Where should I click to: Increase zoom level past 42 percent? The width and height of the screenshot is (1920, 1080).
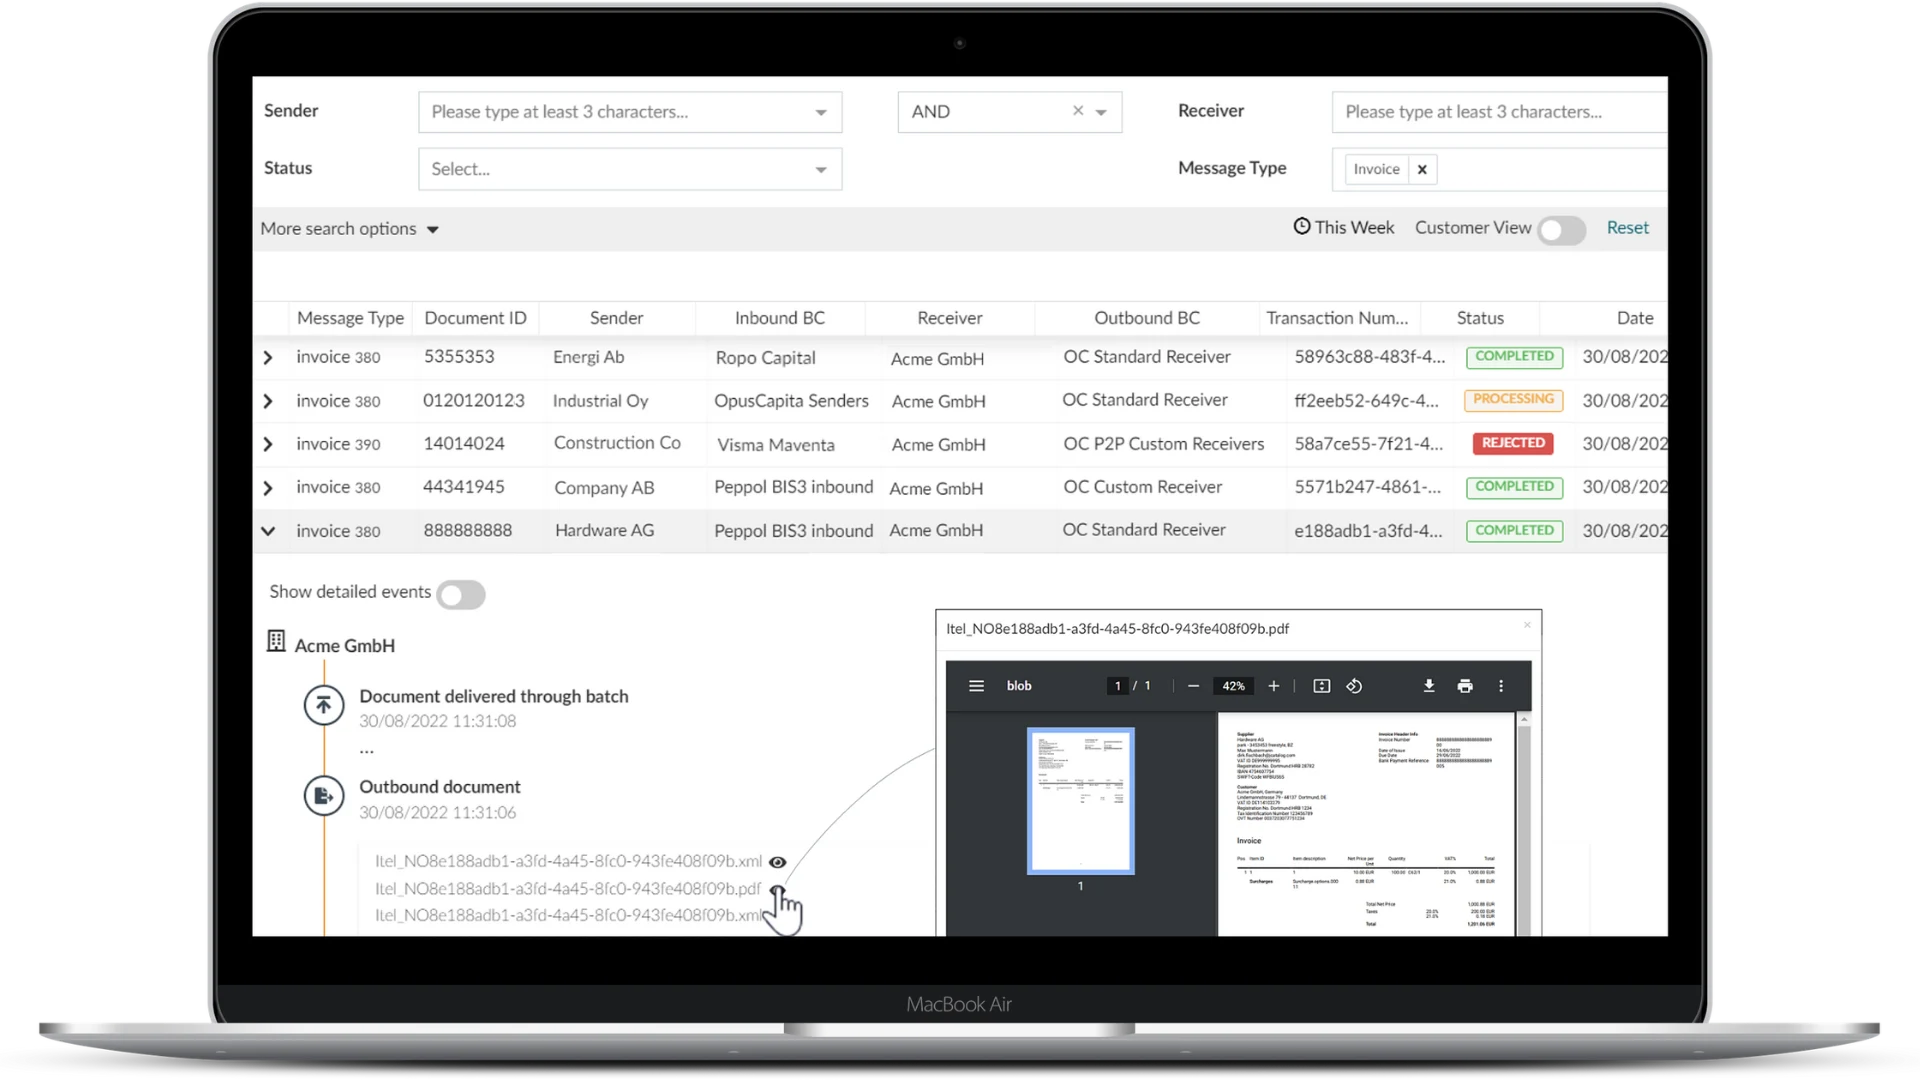click(1274, 686)
